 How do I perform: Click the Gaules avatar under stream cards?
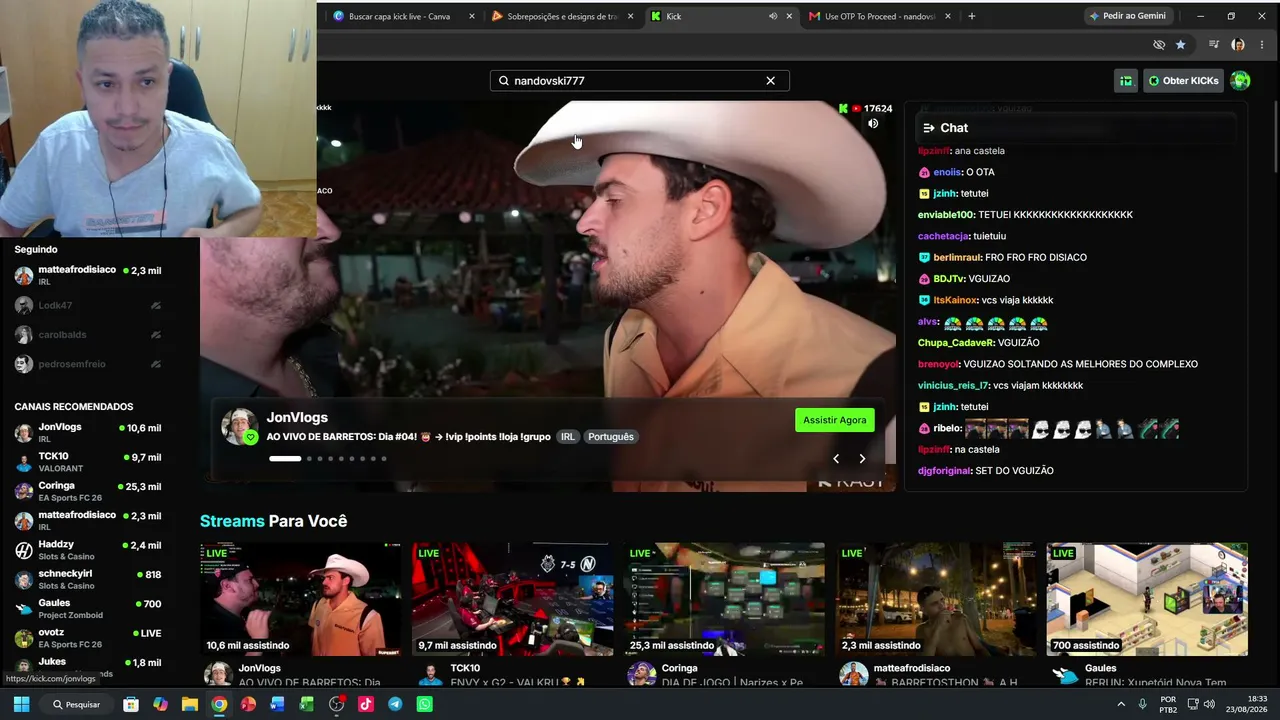pos(1066,675)
